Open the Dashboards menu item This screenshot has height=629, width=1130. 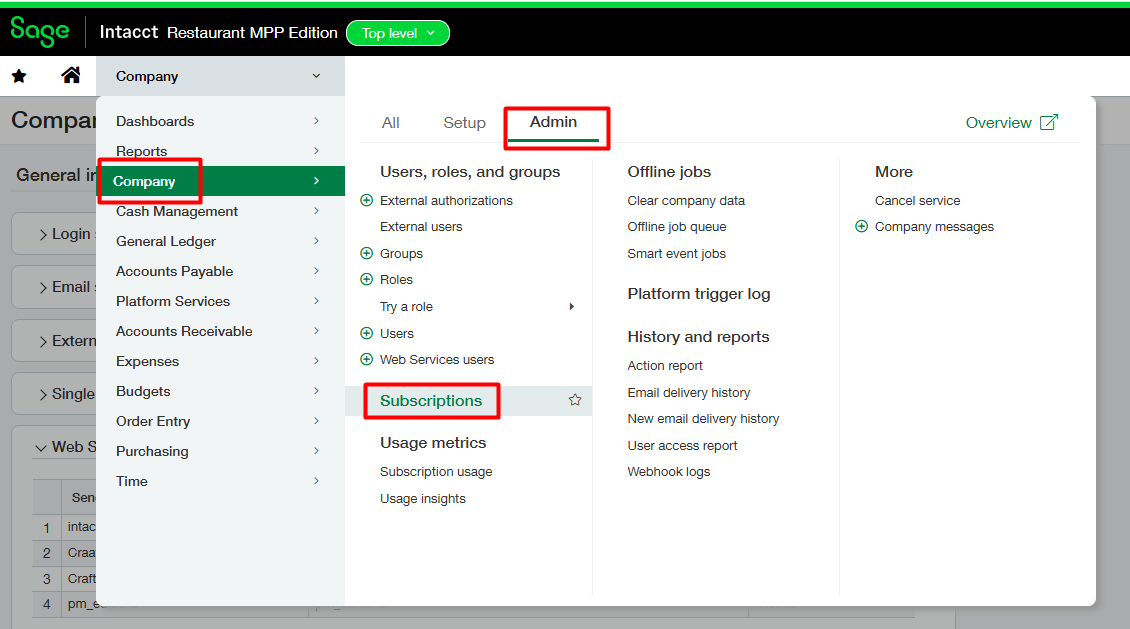point(221,121)
